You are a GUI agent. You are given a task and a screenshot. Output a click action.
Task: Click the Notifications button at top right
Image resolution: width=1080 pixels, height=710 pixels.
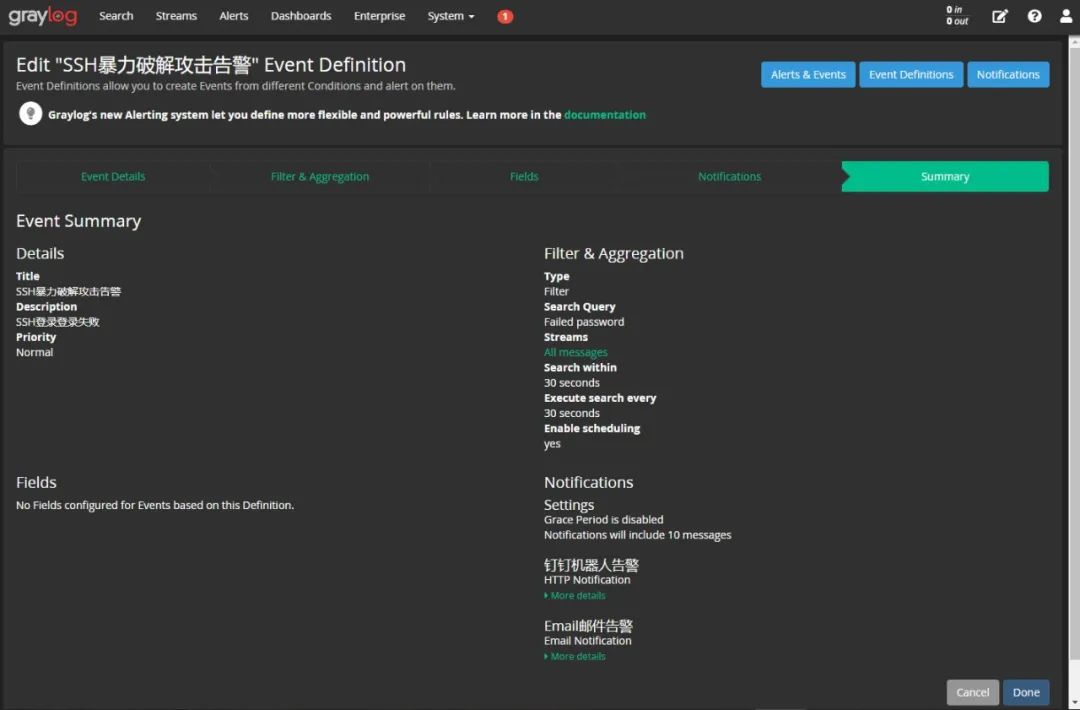point(1008,74)
